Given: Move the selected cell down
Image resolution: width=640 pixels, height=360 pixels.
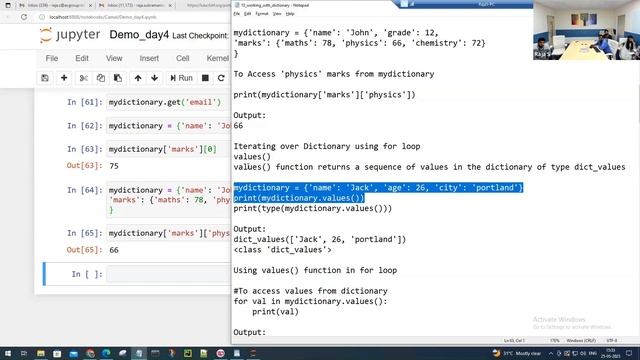Looking at the screenshot, I should tap(154, 78).
